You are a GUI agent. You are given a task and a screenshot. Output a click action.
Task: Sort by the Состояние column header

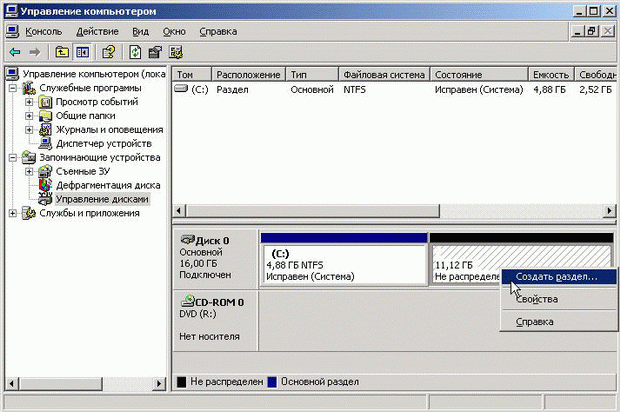(479, 74)
